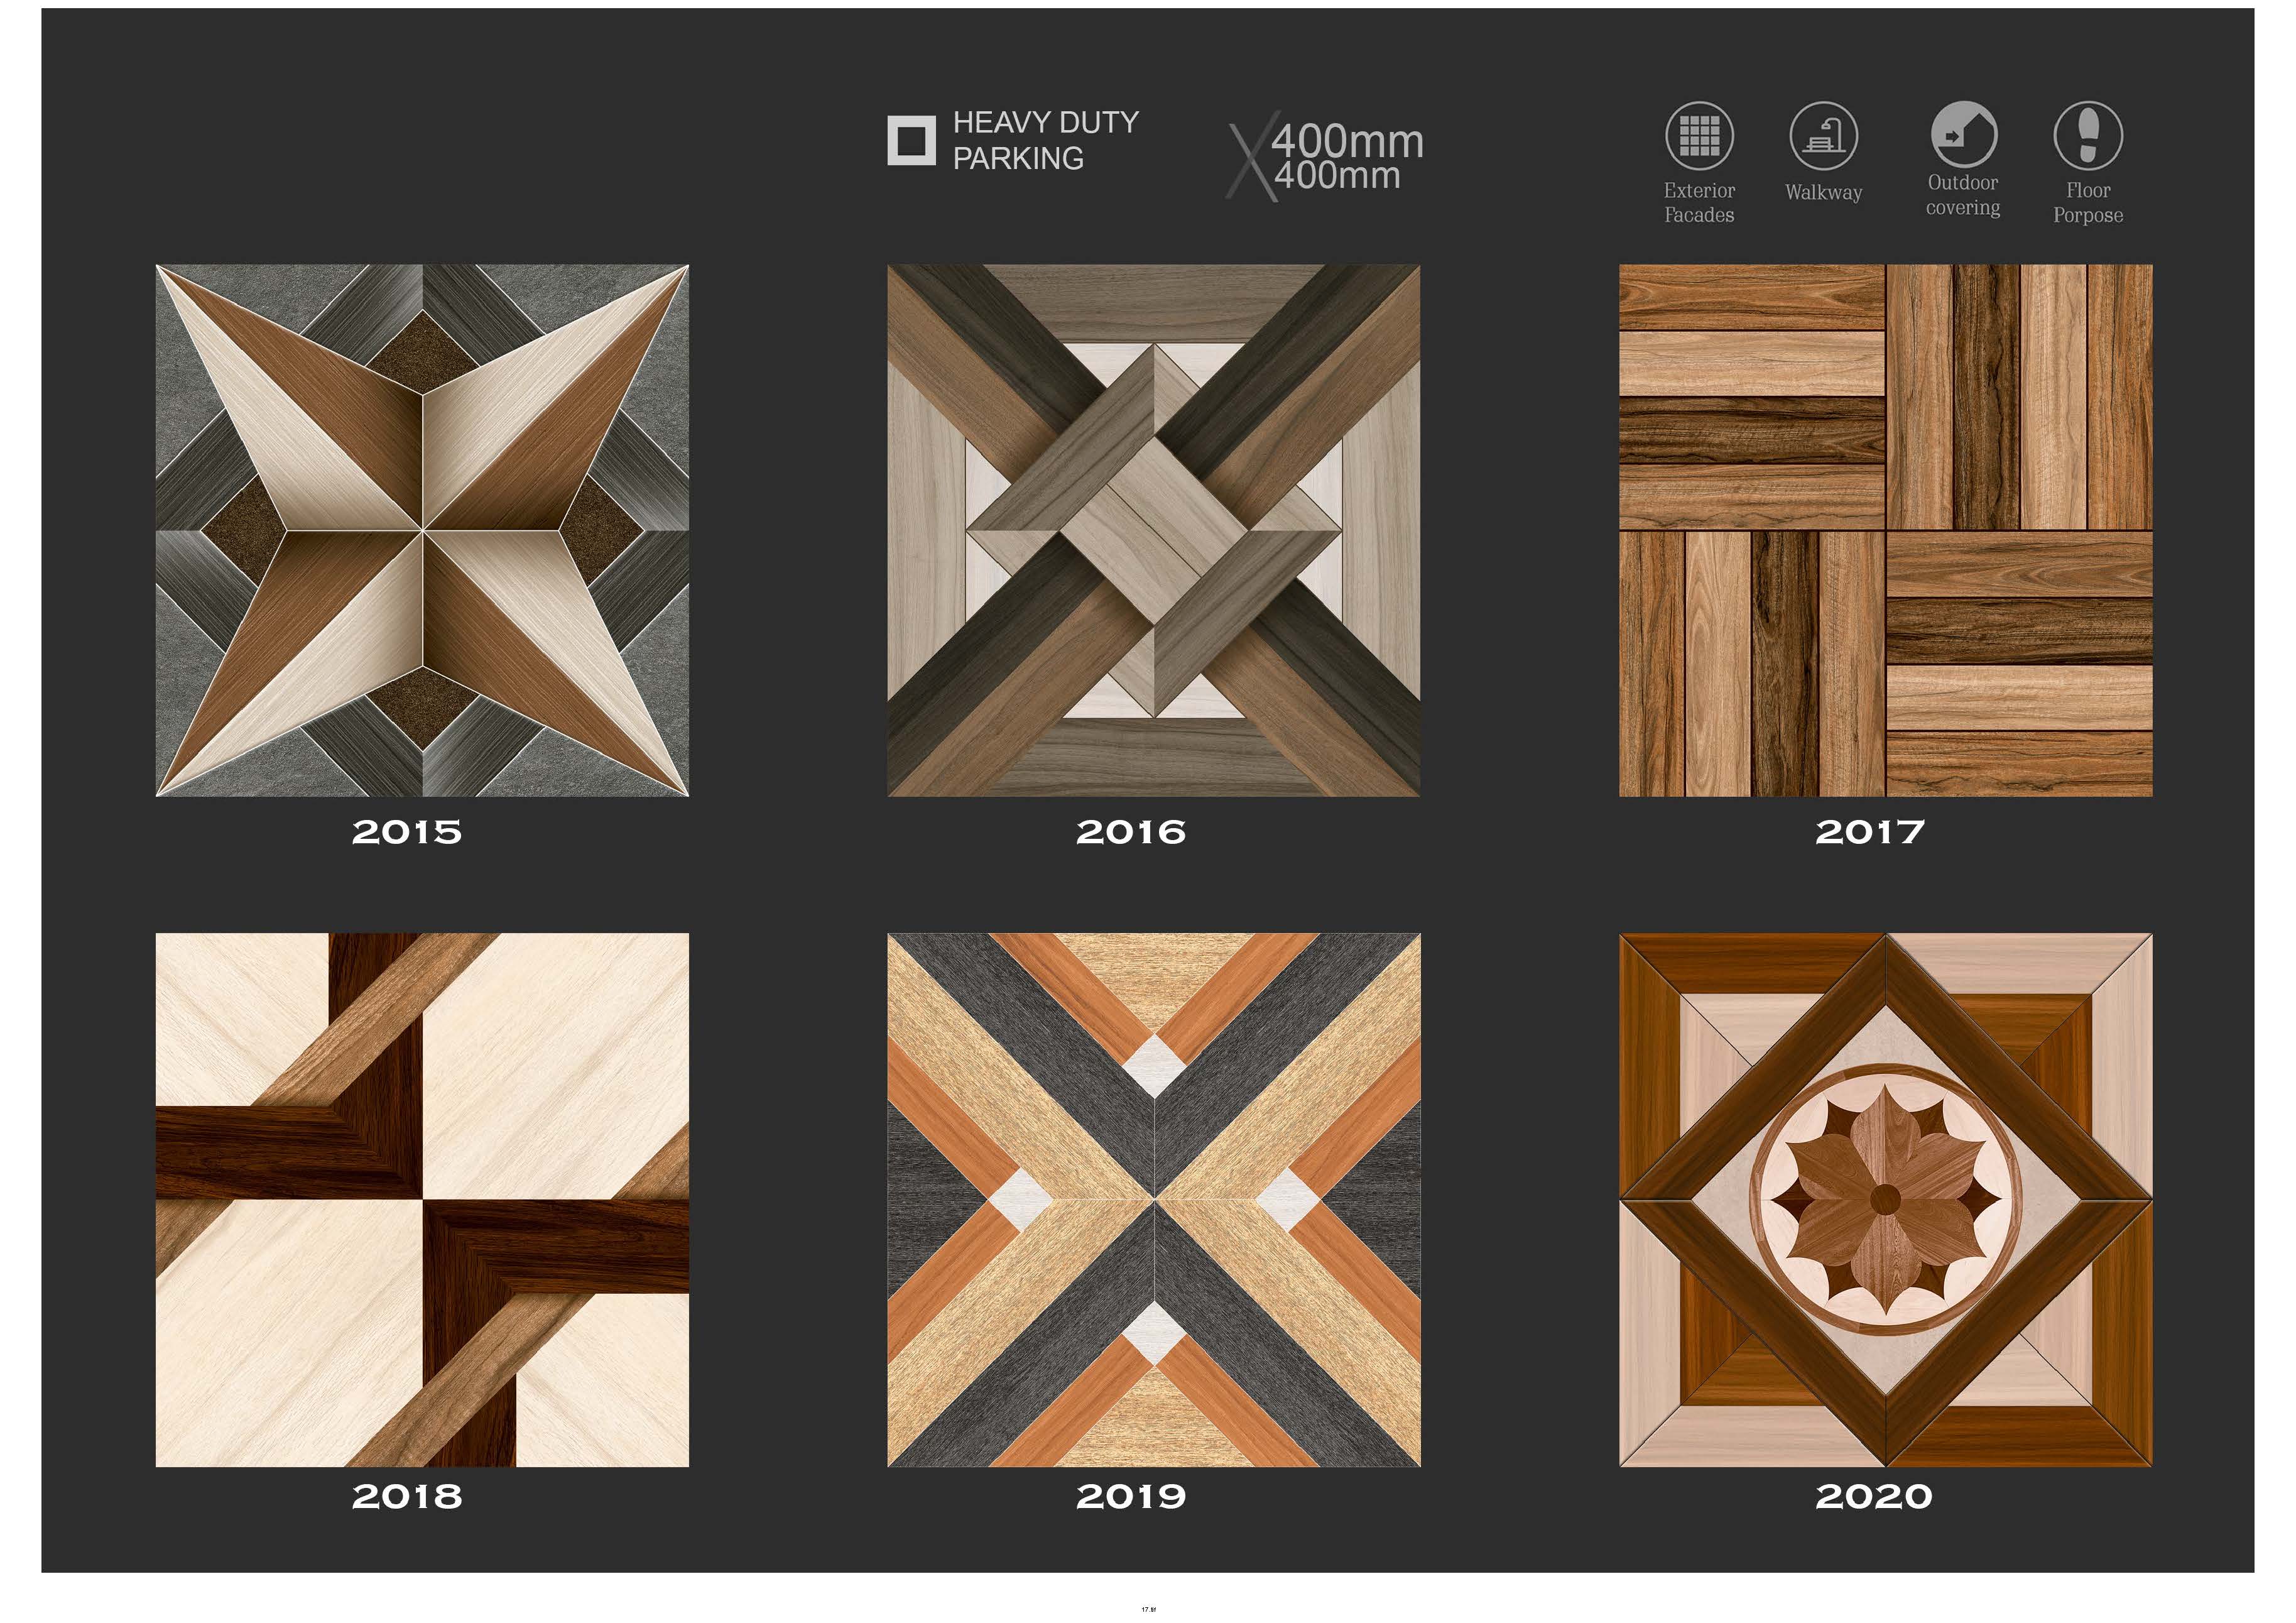Click the HEAVY DUTY PARKING heading
Viewport: 2296px width, 1623px height.
tap(1046, 140)
